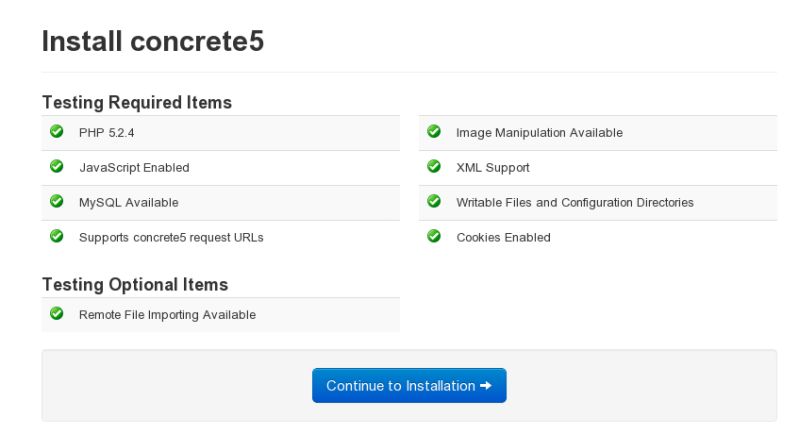Click the green check icon beside PHP 5.2.4
799x434 pixels.
click(56, 132)
